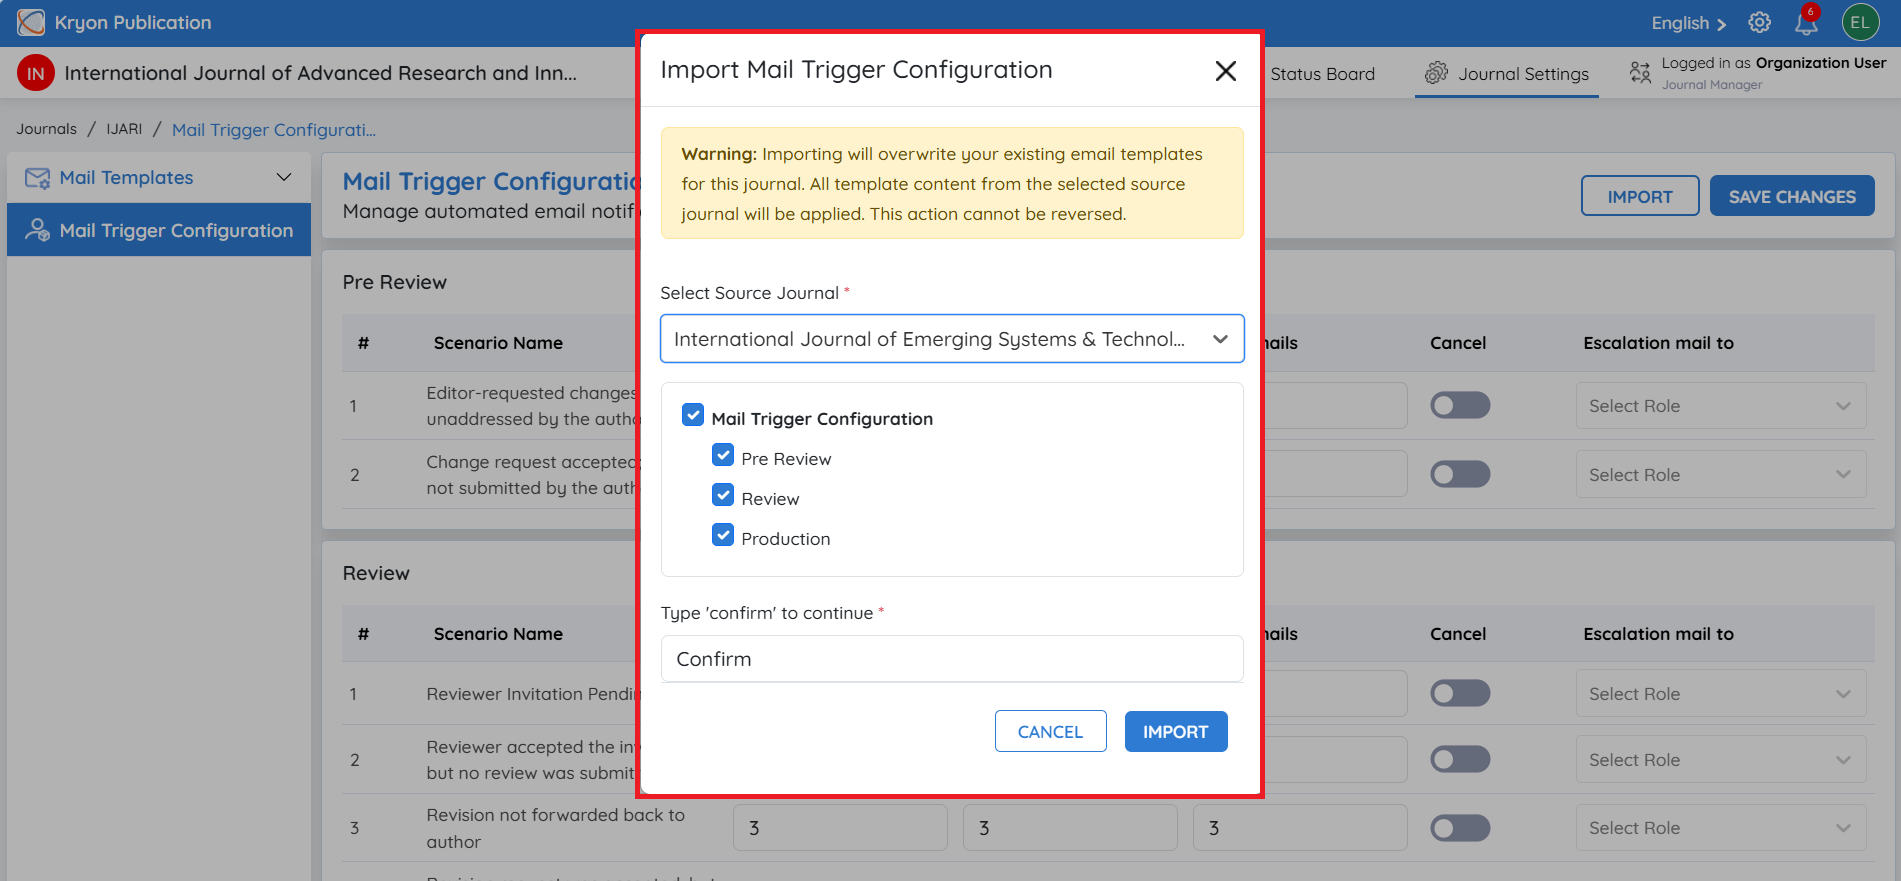Click the International Journal of Advanced Research title
1901x881 pixels.
[x=321, y=73]
